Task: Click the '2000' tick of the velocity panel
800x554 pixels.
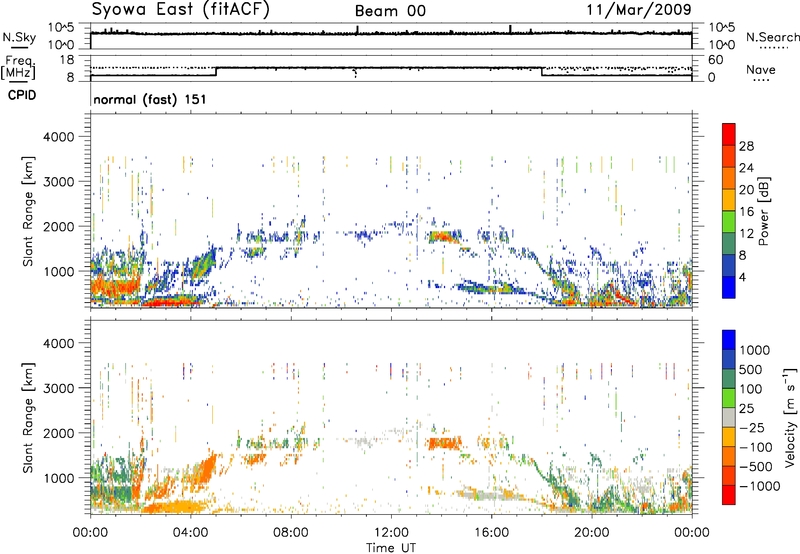Action: [59, 433]
